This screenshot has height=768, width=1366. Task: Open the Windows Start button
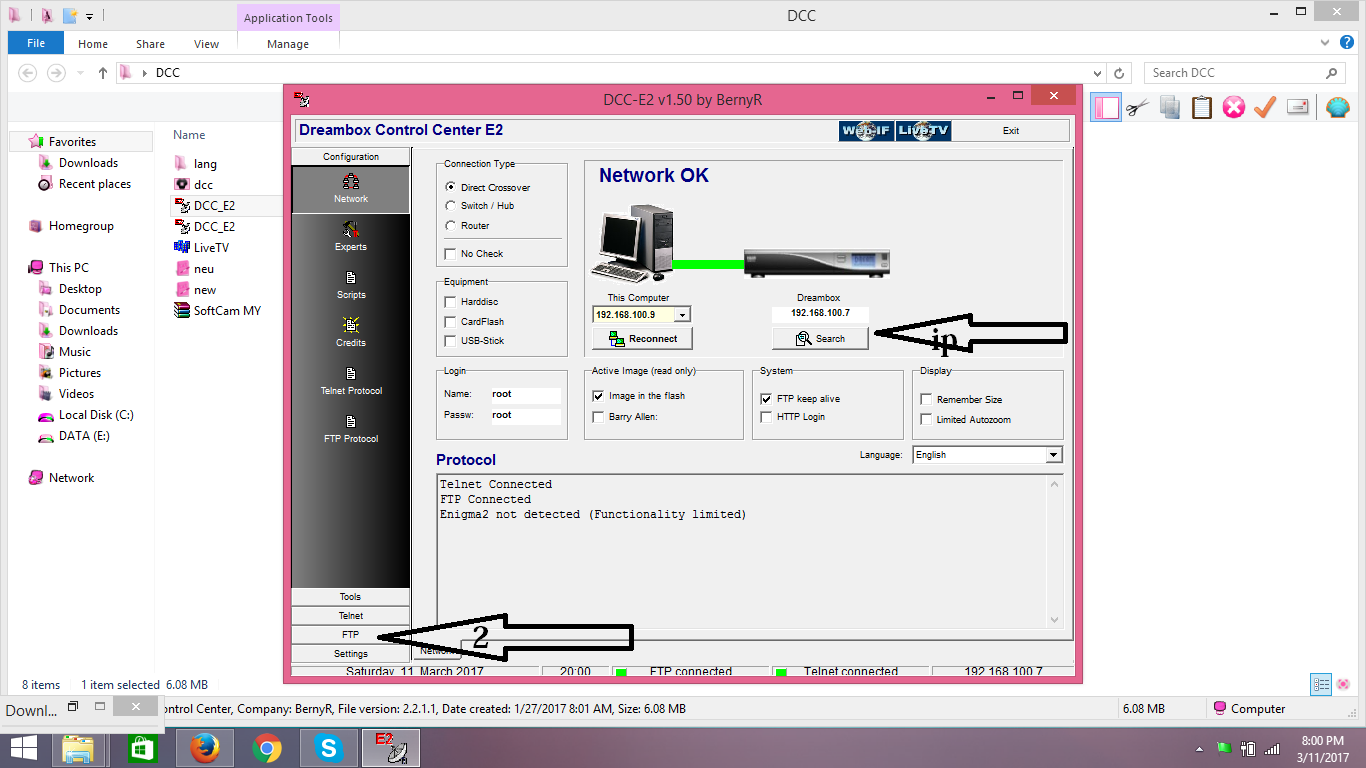point(23,748)
